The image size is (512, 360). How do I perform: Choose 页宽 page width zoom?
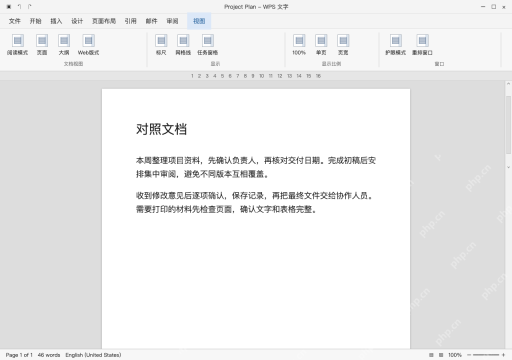pyautogui.click(x=343, y=45)
